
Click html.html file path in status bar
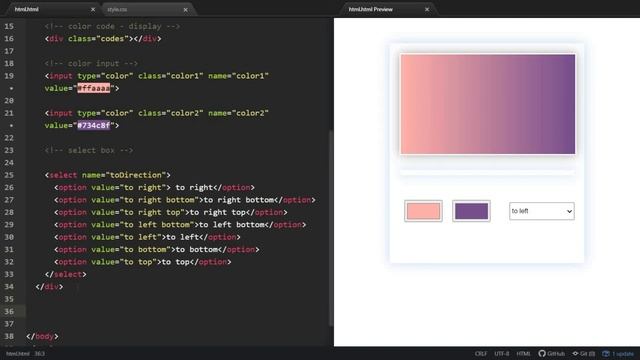click(x=18, y=353)
